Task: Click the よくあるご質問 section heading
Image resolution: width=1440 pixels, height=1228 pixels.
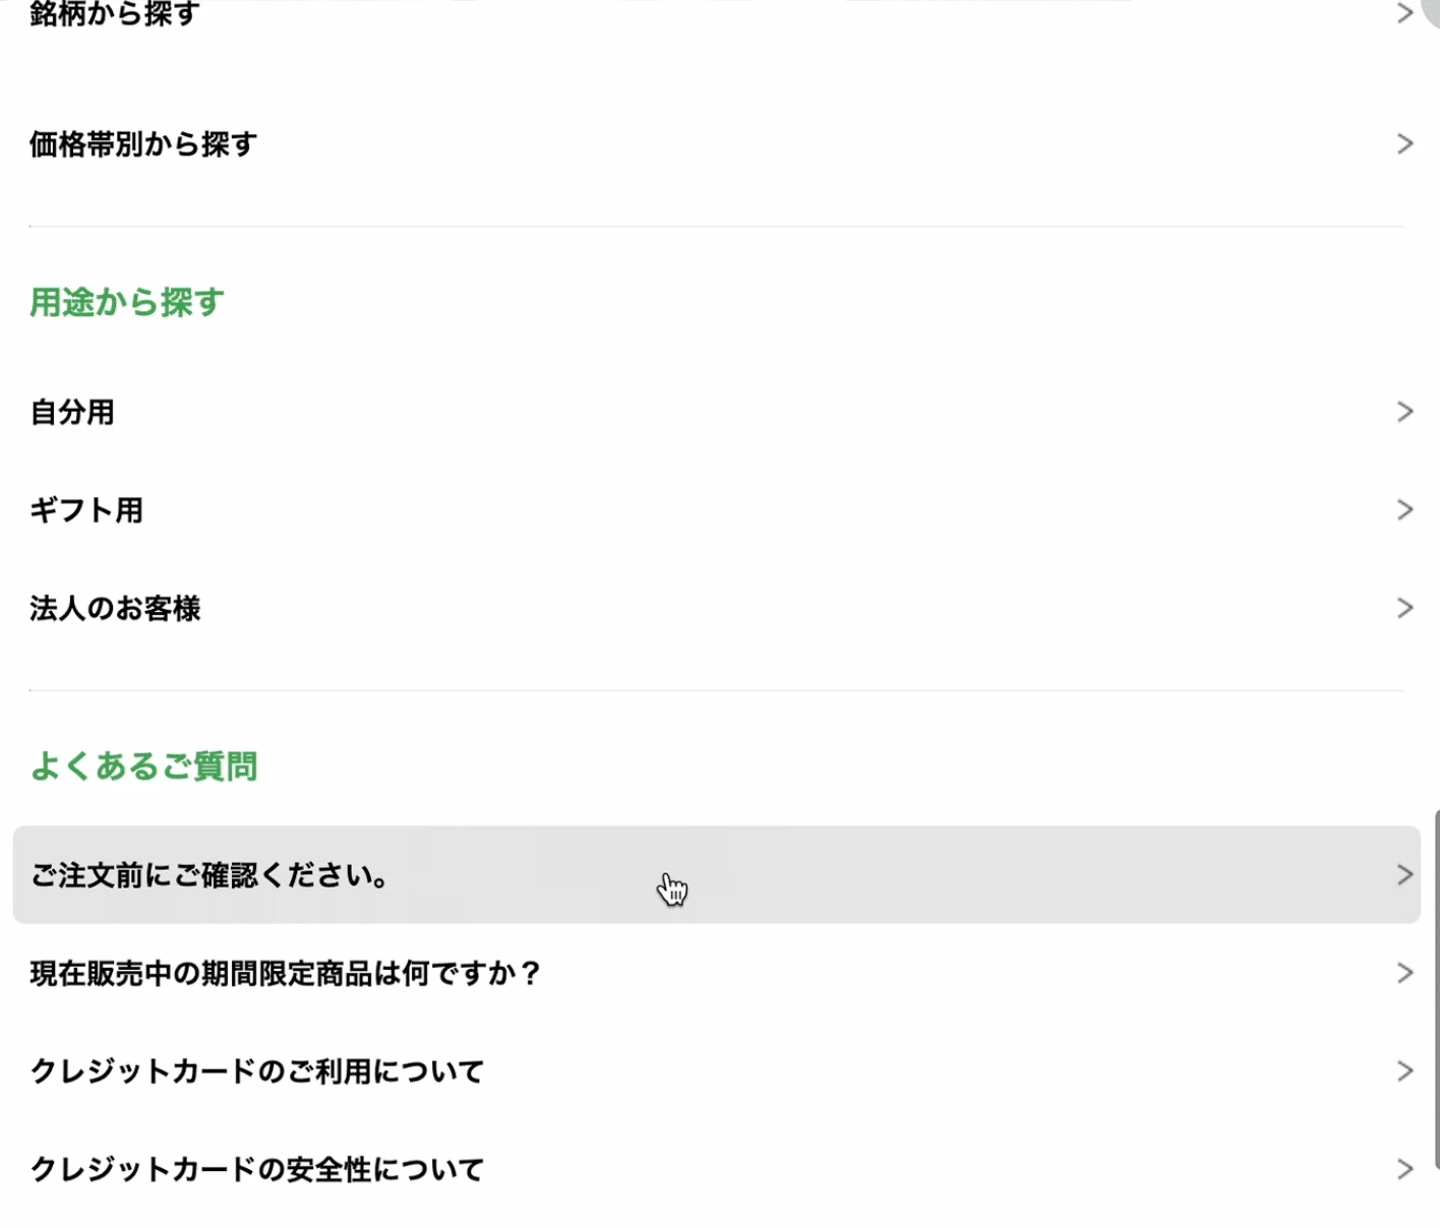Action: tap(144, 766)
